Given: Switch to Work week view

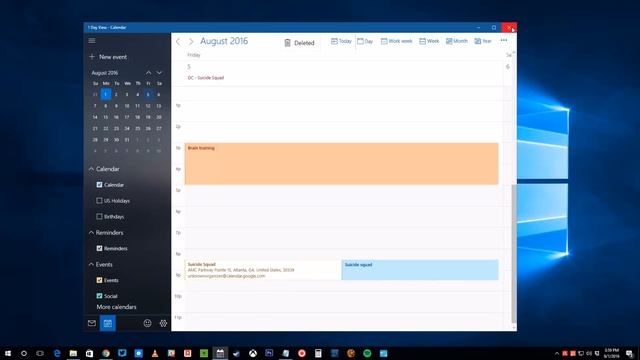Looking at the screenshot, I should point(396,41).
